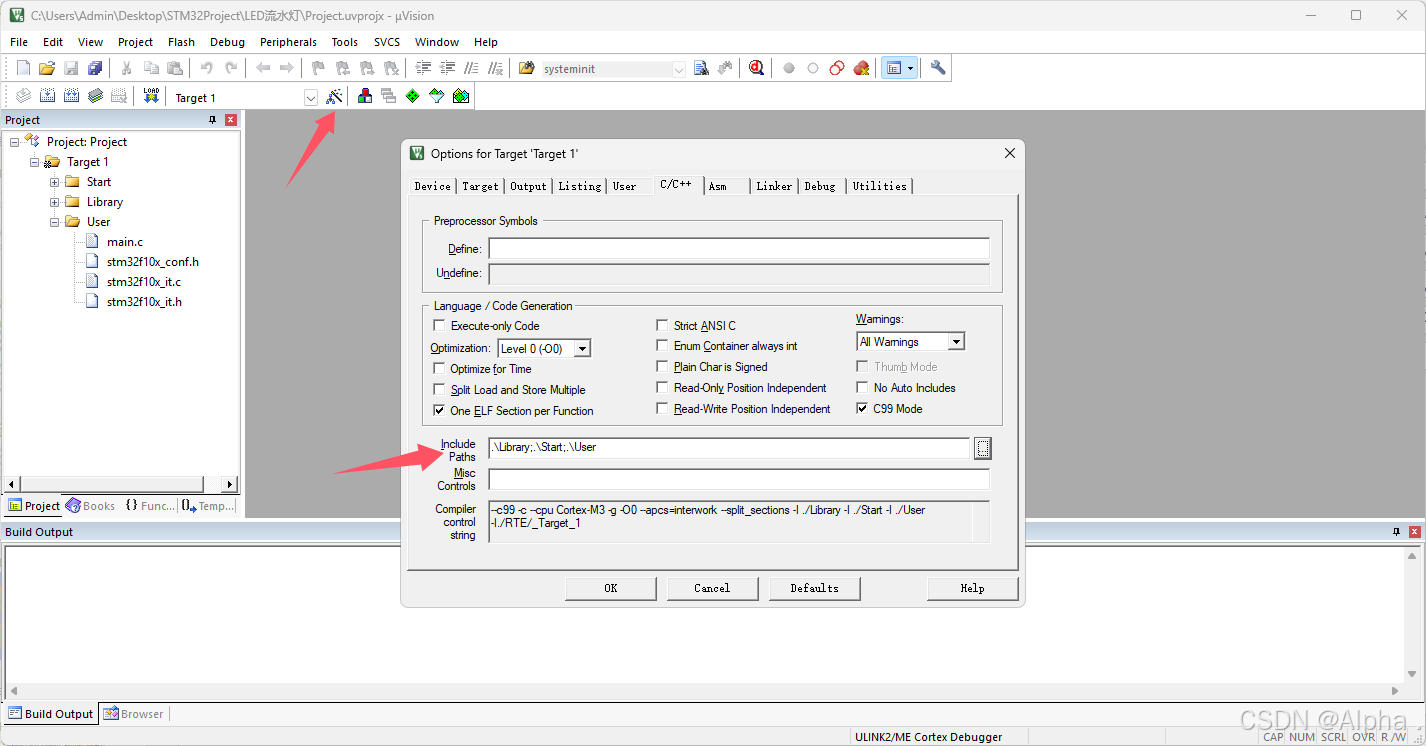Click the Disable All Breakpoints icon
This screenshot has height=746, width=1426.
(x=837, y=68)
